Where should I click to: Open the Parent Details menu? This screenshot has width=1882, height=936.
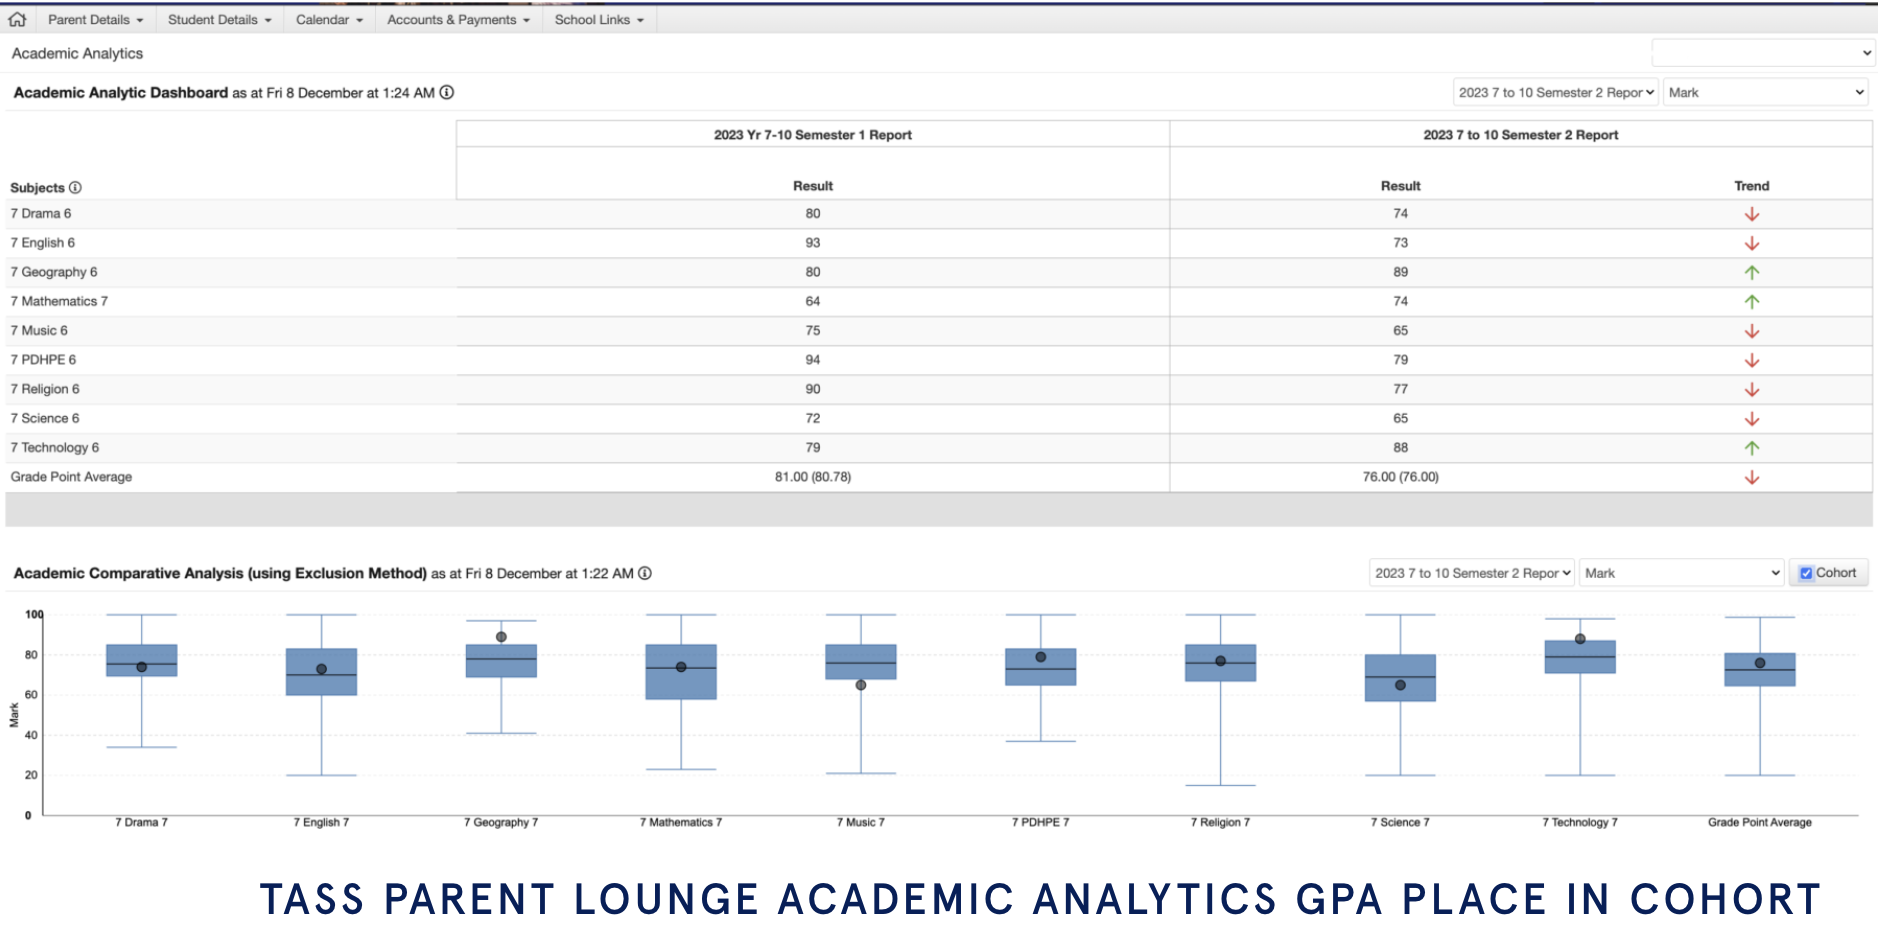(x=95, y=19)
